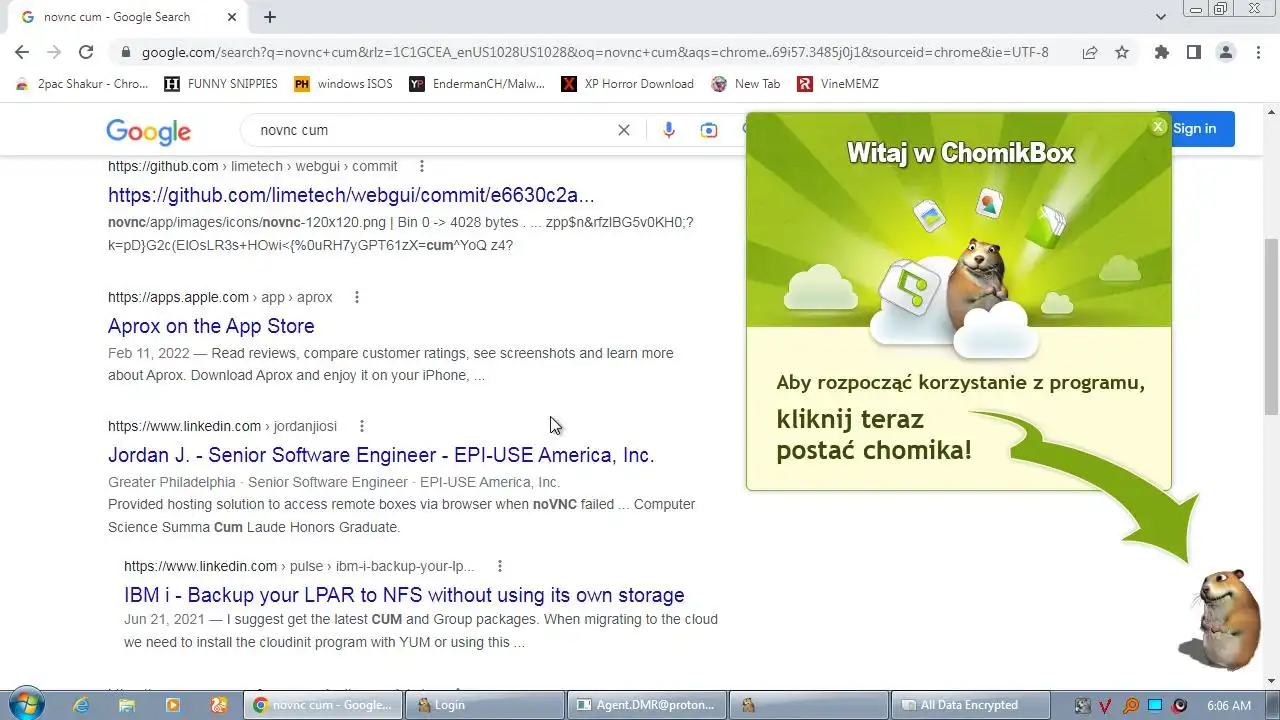Image resolution: width=1280 pixels, height=720 pixels.
Task: Open 'Aprox on the App Store' result
Action: pos(211,326)
